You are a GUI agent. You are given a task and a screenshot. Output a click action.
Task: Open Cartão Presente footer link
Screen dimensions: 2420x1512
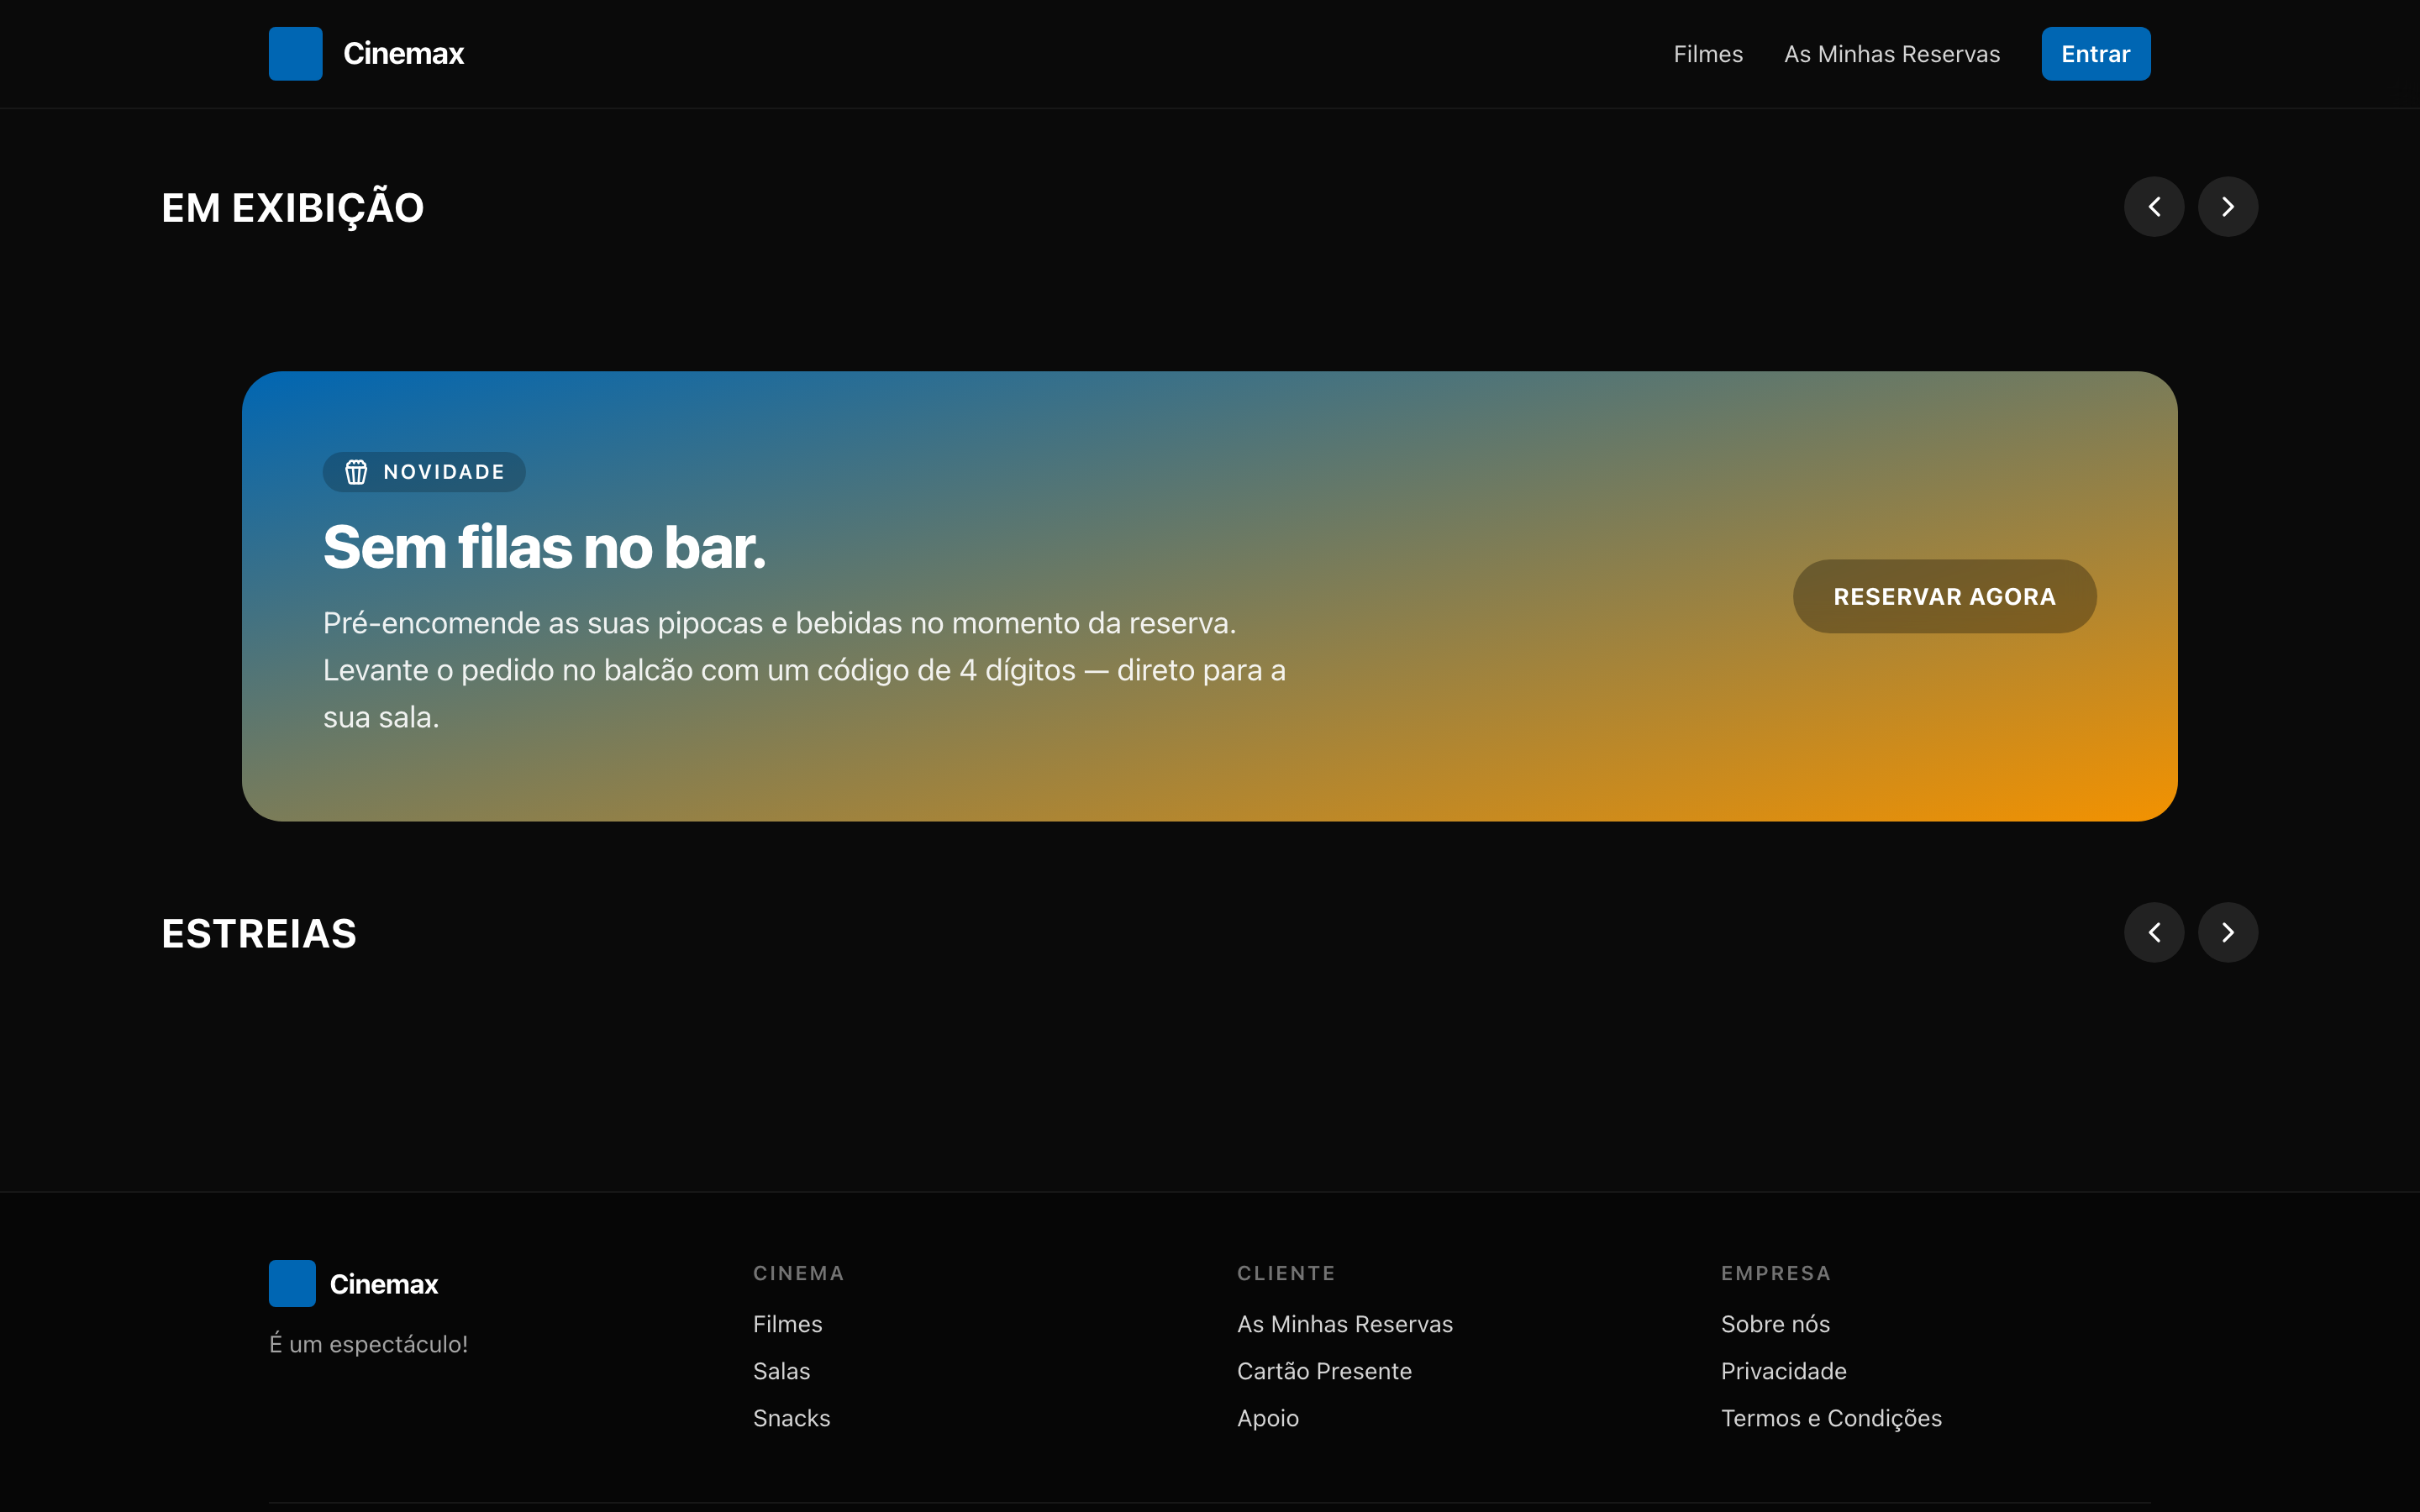pyautogui.click(x=1324, y=1371)
